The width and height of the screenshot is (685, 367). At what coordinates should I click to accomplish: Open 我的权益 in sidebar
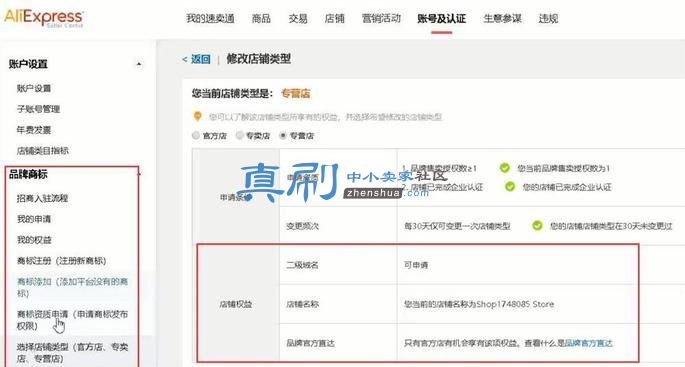tap(34, 240)
